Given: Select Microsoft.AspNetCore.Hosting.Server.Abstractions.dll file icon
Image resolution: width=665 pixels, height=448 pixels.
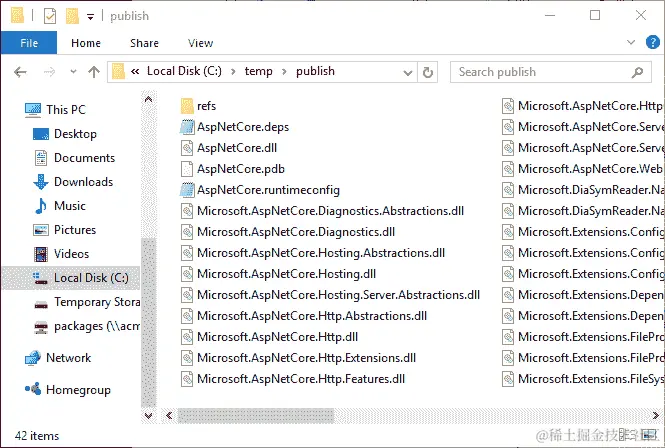Looking at the screenshot, I should [x=187, y=295].
